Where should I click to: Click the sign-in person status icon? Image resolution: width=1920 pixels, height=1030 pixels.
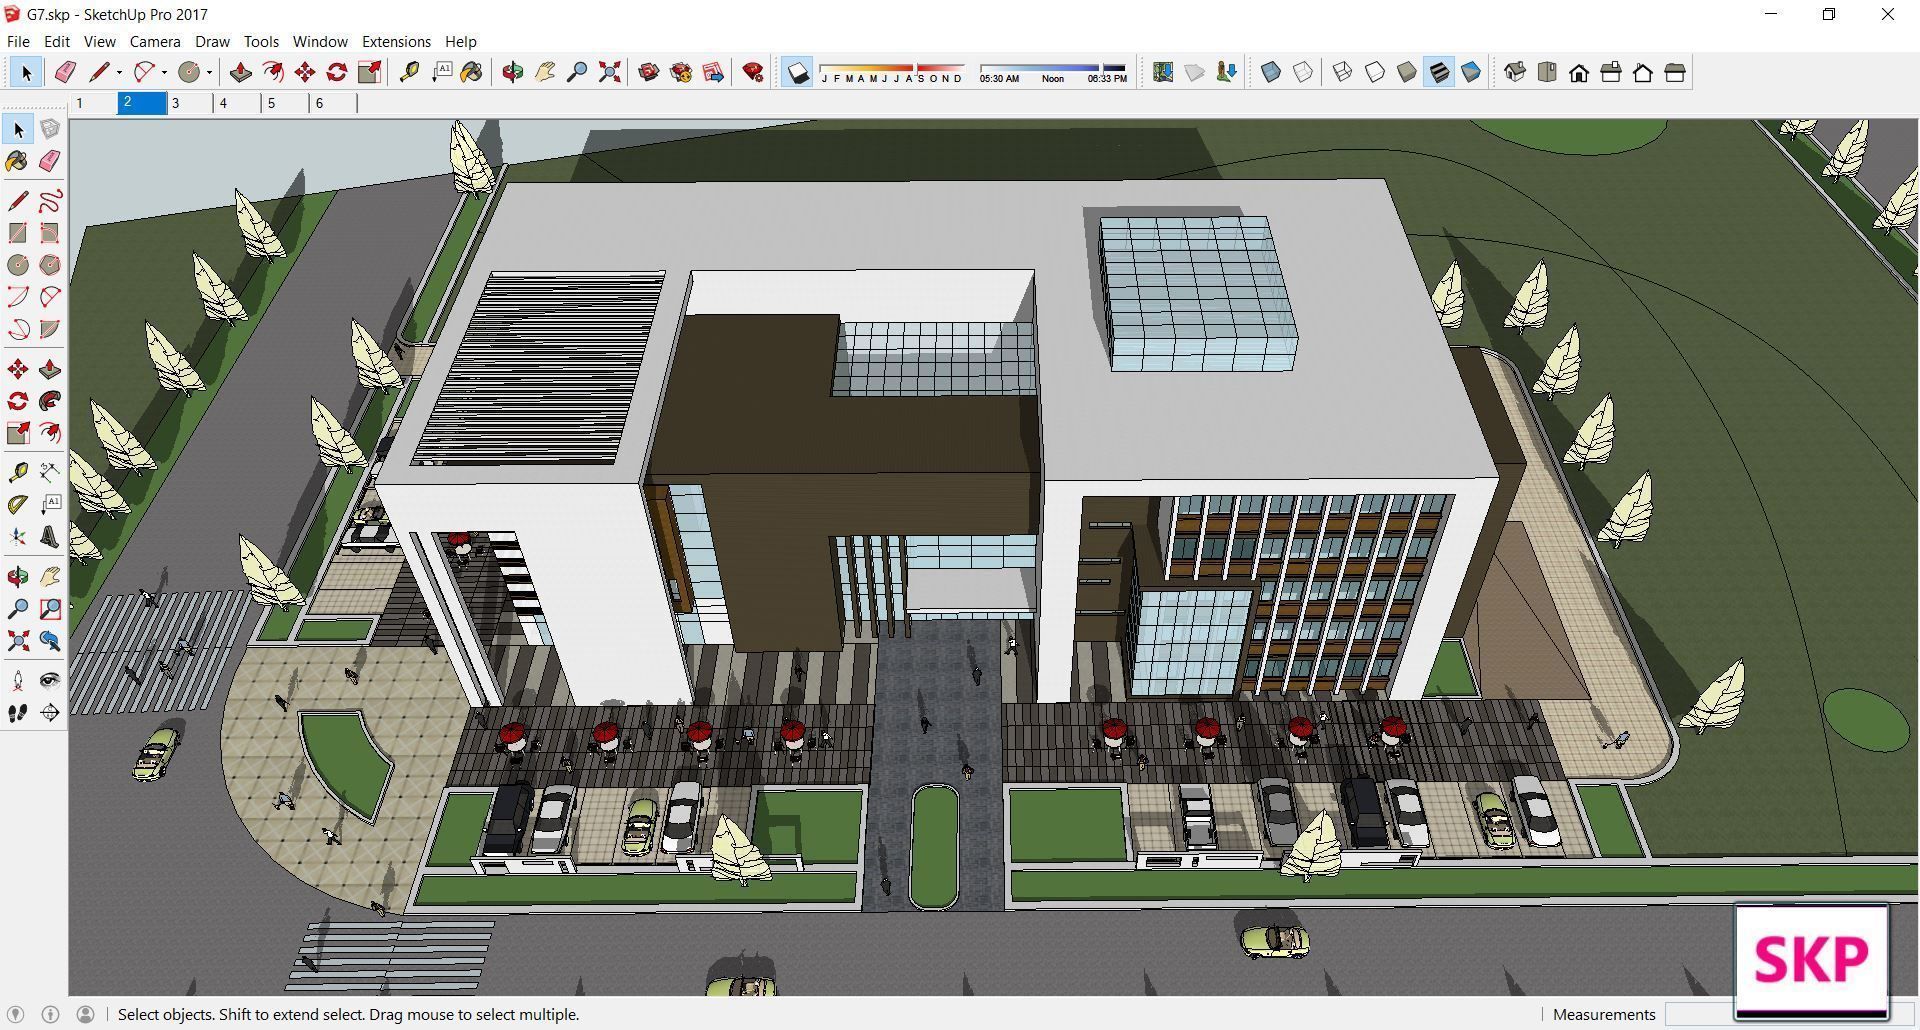click(x=85, y=1014)
